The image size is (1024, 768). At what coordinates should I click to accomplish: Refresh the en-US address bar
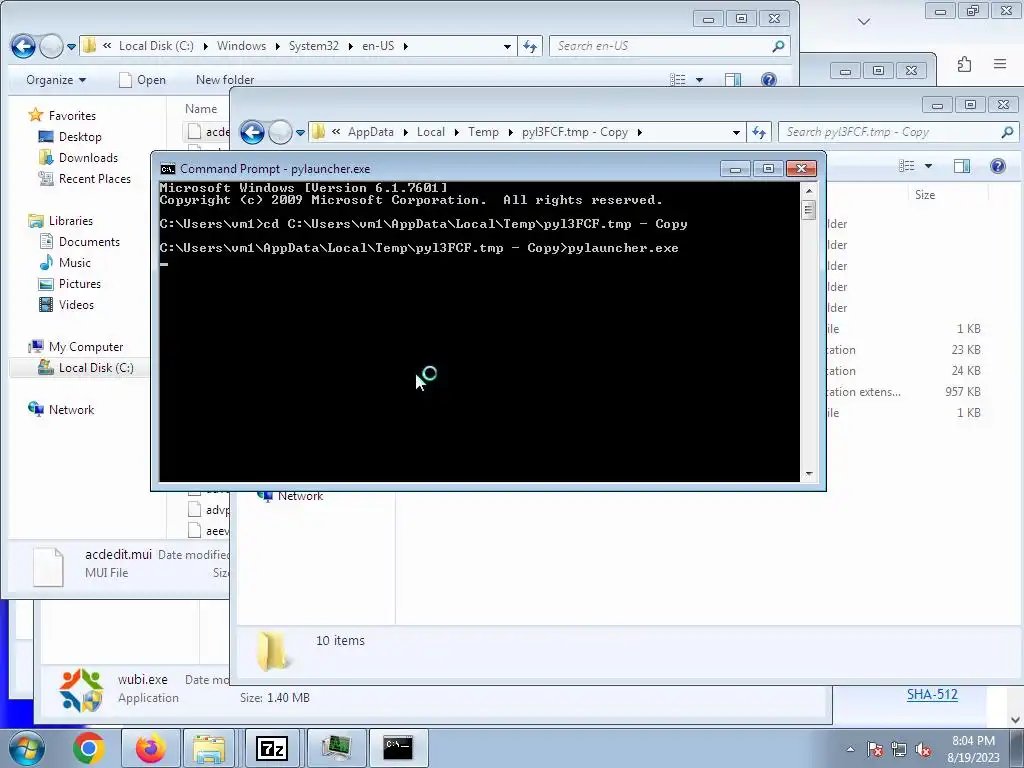tap(530, 46)
